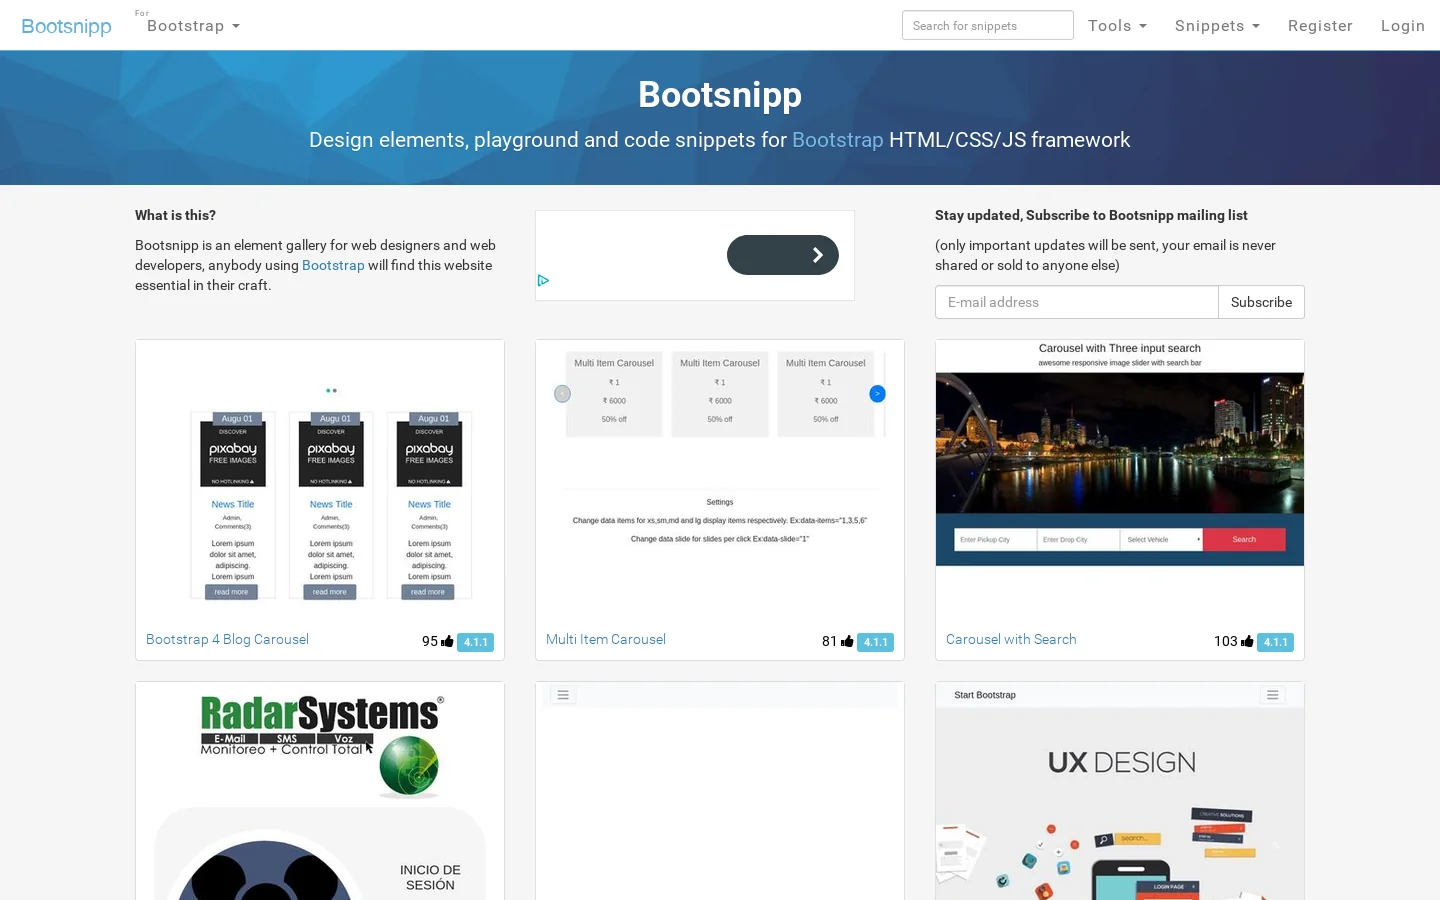The height and width of the screenshot is (900, 1440).
Task: Open the Bootstrap framework dropdown
Action: click(x=193, y=26)
